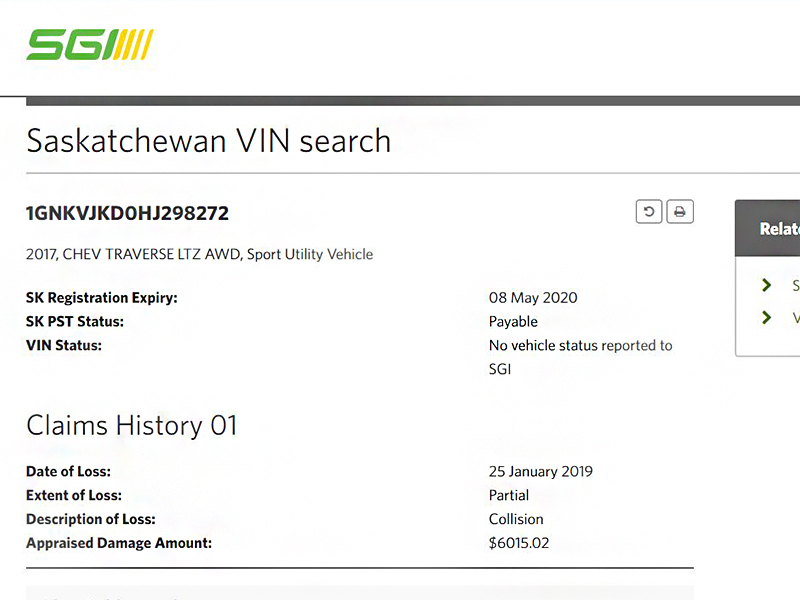
Task: Click the expiry date 08 May 2020
Action: (x=533, y=297)
